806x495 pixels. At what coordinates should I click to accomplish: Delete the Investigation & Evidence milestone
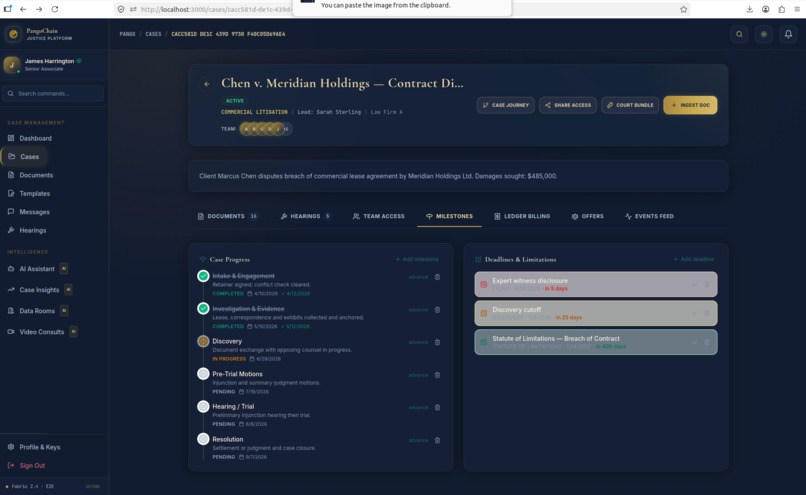(437, 310)
